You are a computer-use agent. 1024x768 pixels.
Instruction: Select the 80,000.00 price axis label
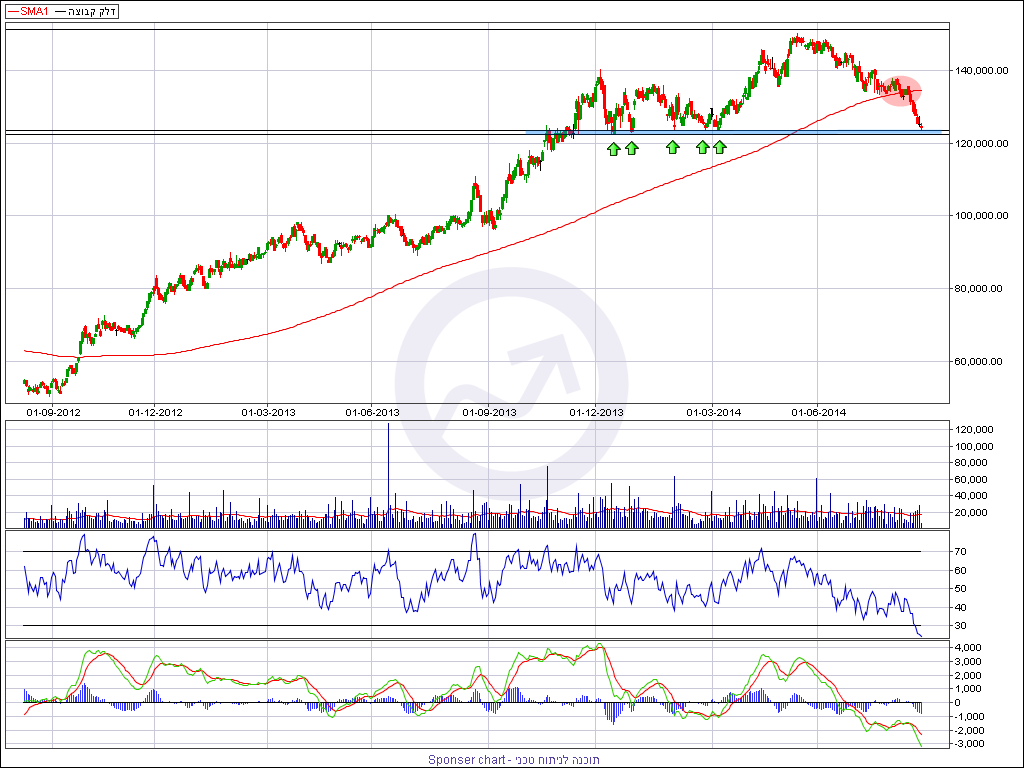tap(979, 288)
